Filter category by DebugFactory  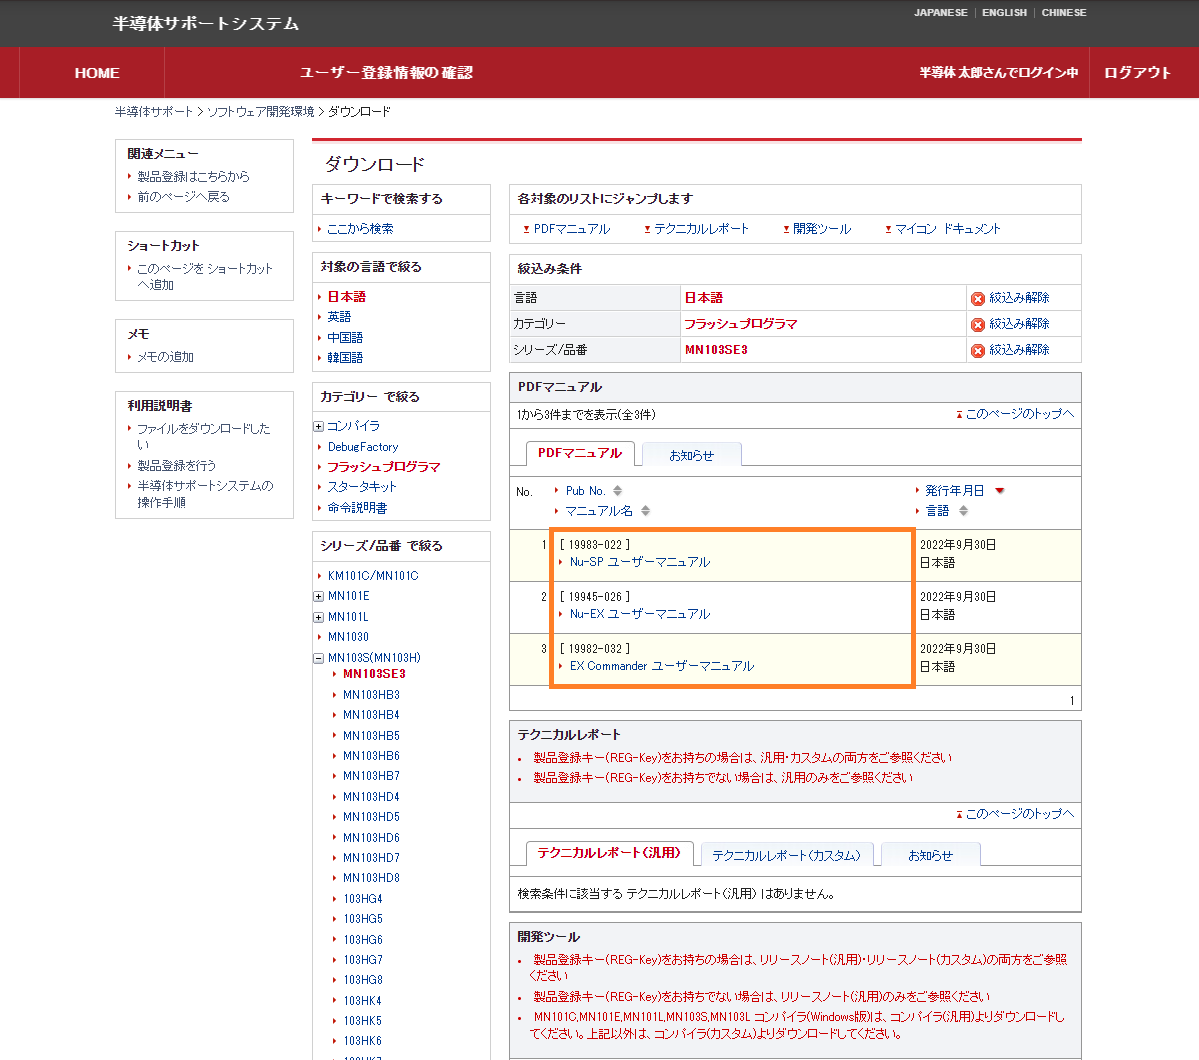coord(363,447)
